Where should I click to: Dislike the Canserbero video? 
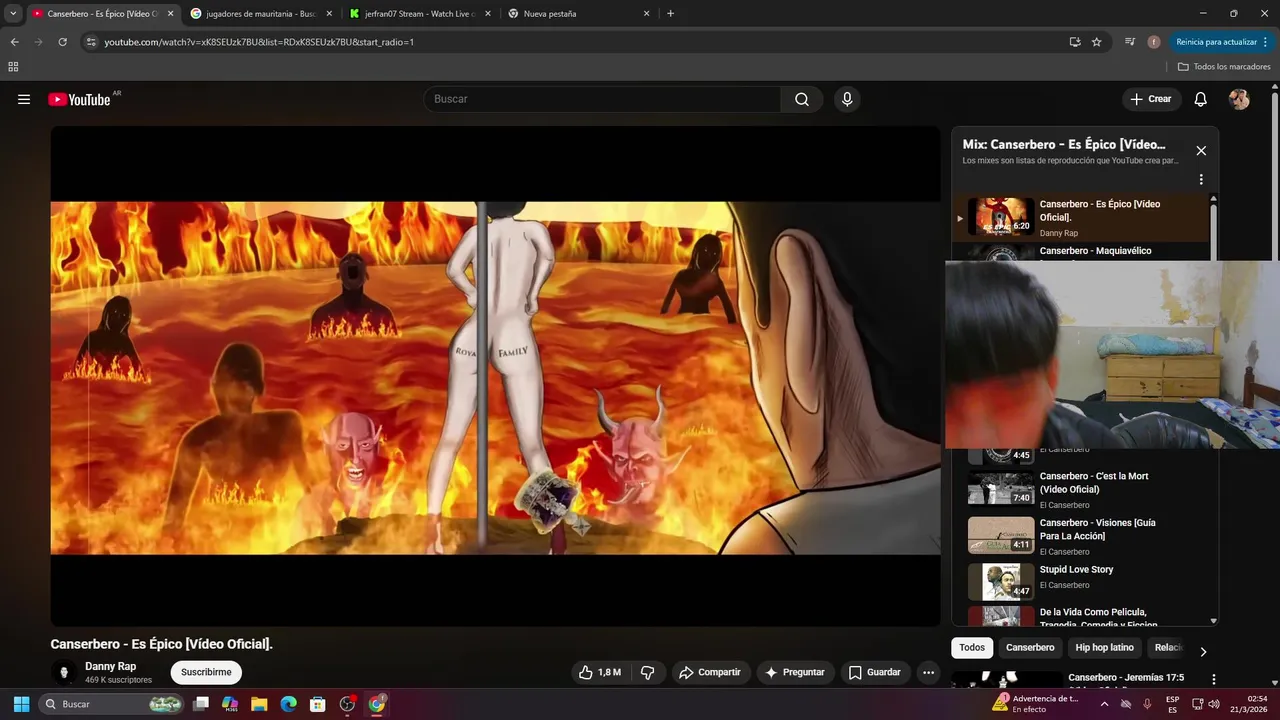(647, 672)
